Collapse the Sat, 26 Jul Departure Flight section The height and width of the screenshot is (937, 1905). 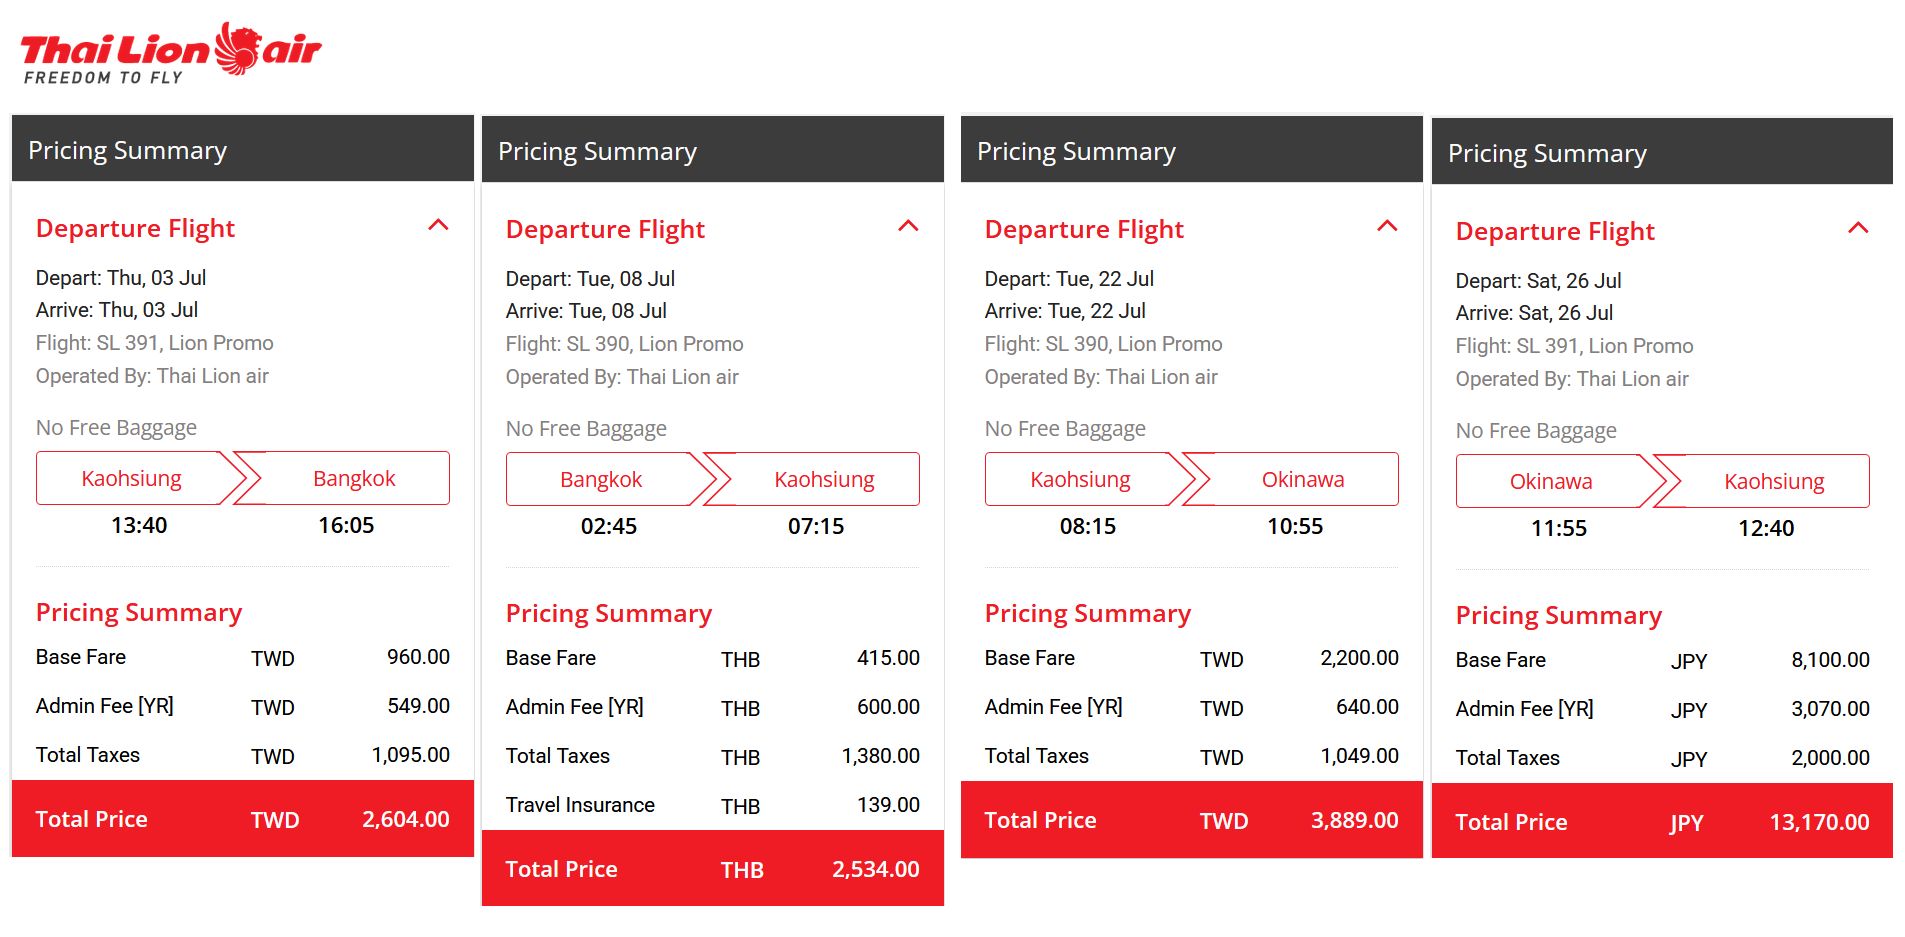pyautogui.click(x=1858, y=229)
